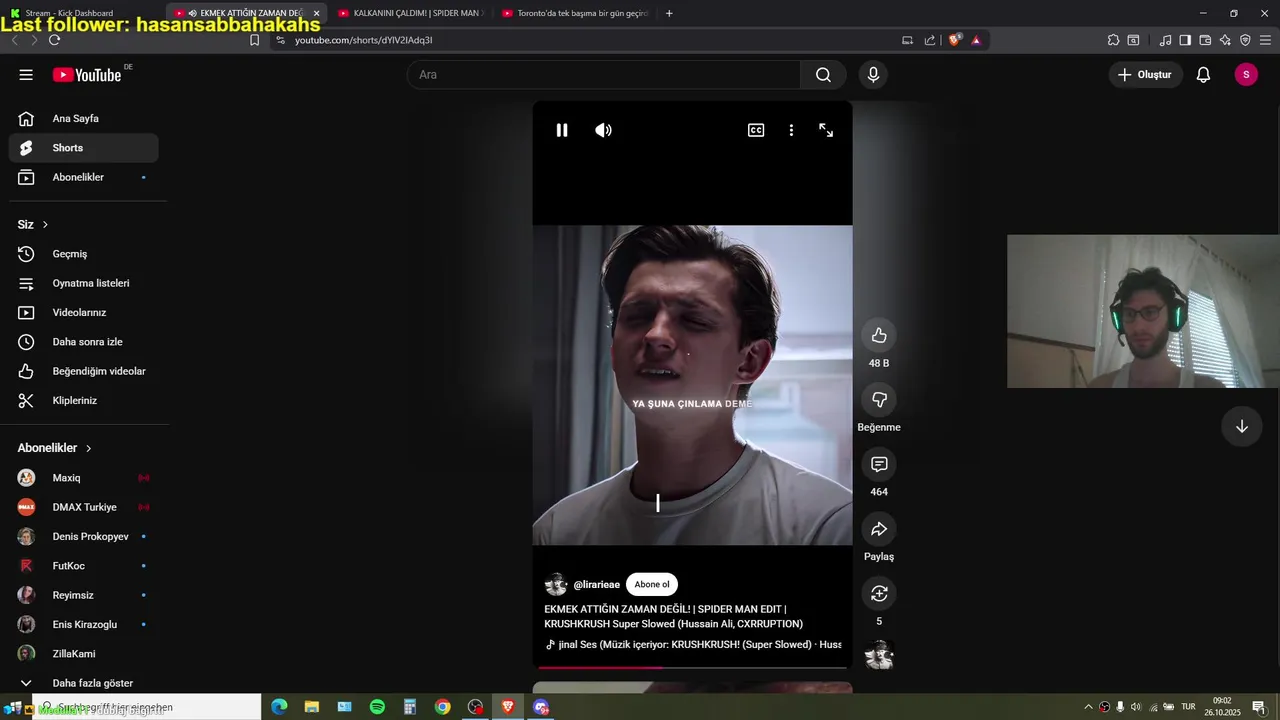Go to Ana Sayfa in sidebar
The height and width of the screenshot is (720, 1280).
(x=84, y=119)
